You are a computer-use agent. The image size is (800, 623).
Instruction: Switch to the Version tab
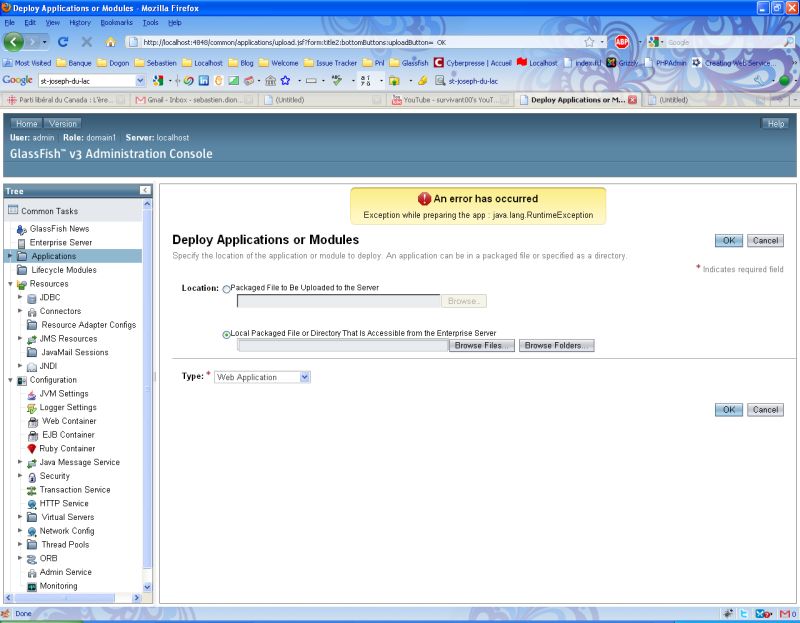tap(63, 121)
